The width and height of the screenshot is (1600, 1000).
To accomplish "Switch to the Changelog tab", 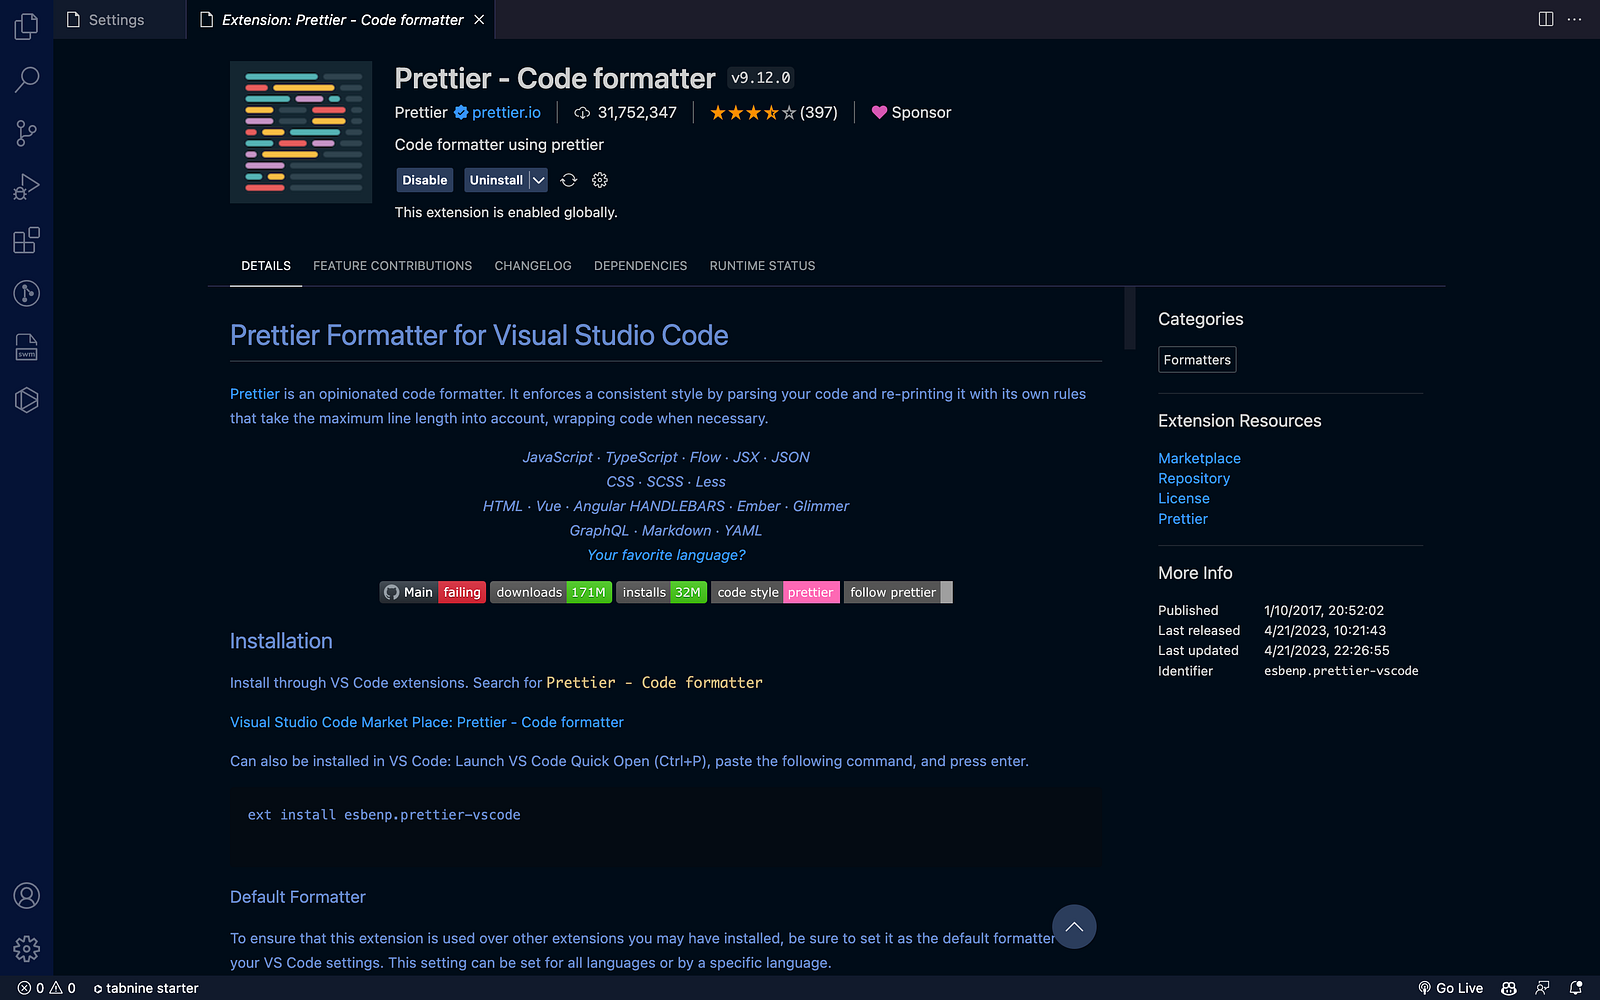I will (533, 266).
